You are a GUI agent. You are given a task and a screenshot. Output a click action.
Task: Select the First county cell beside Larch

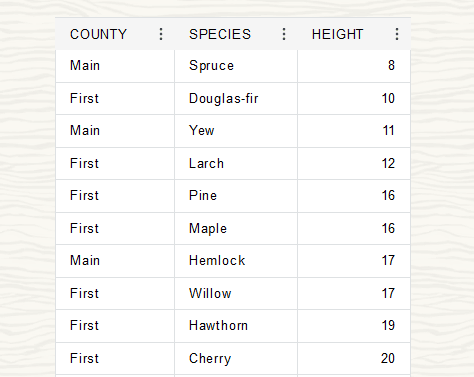[115, 164]
